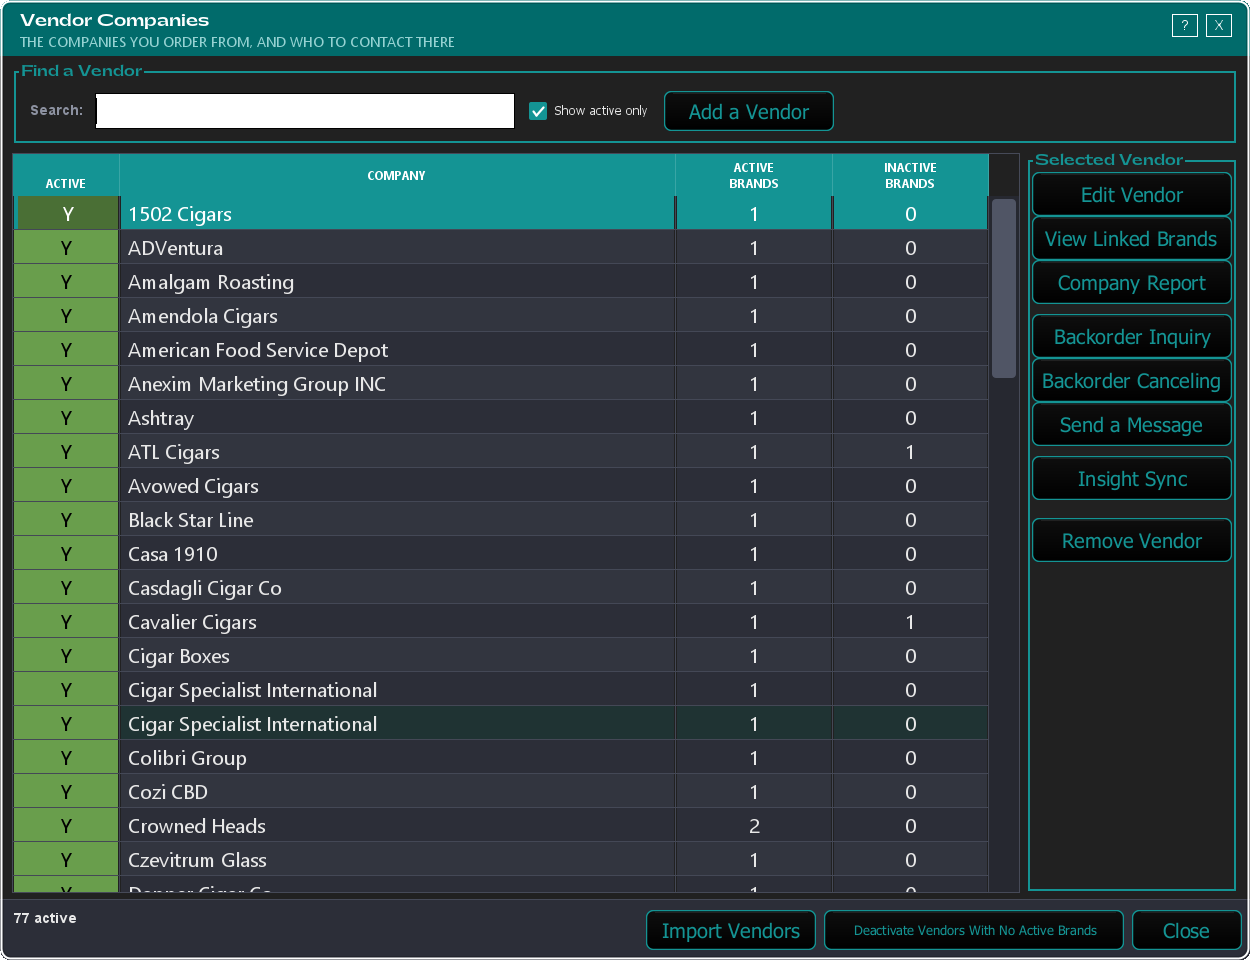Image resolution: width=1250 pixels, height=960 pixels.
Task: Sort by the COMPANY column header
Action: click(397, 175)
